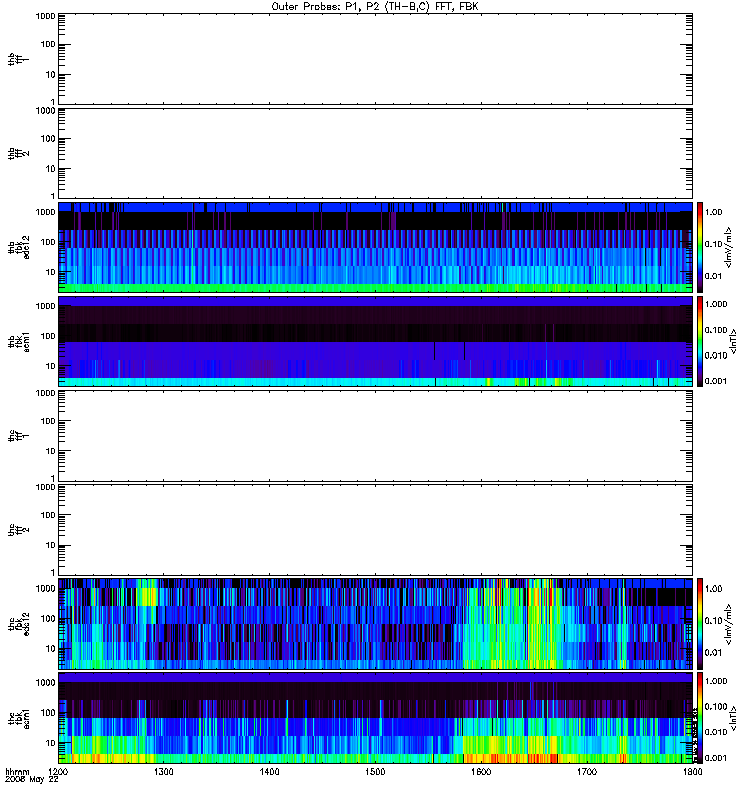Click the 0.01 value on thc edc12 color bar
The image size is (750, 800).
tap(713, 653)
